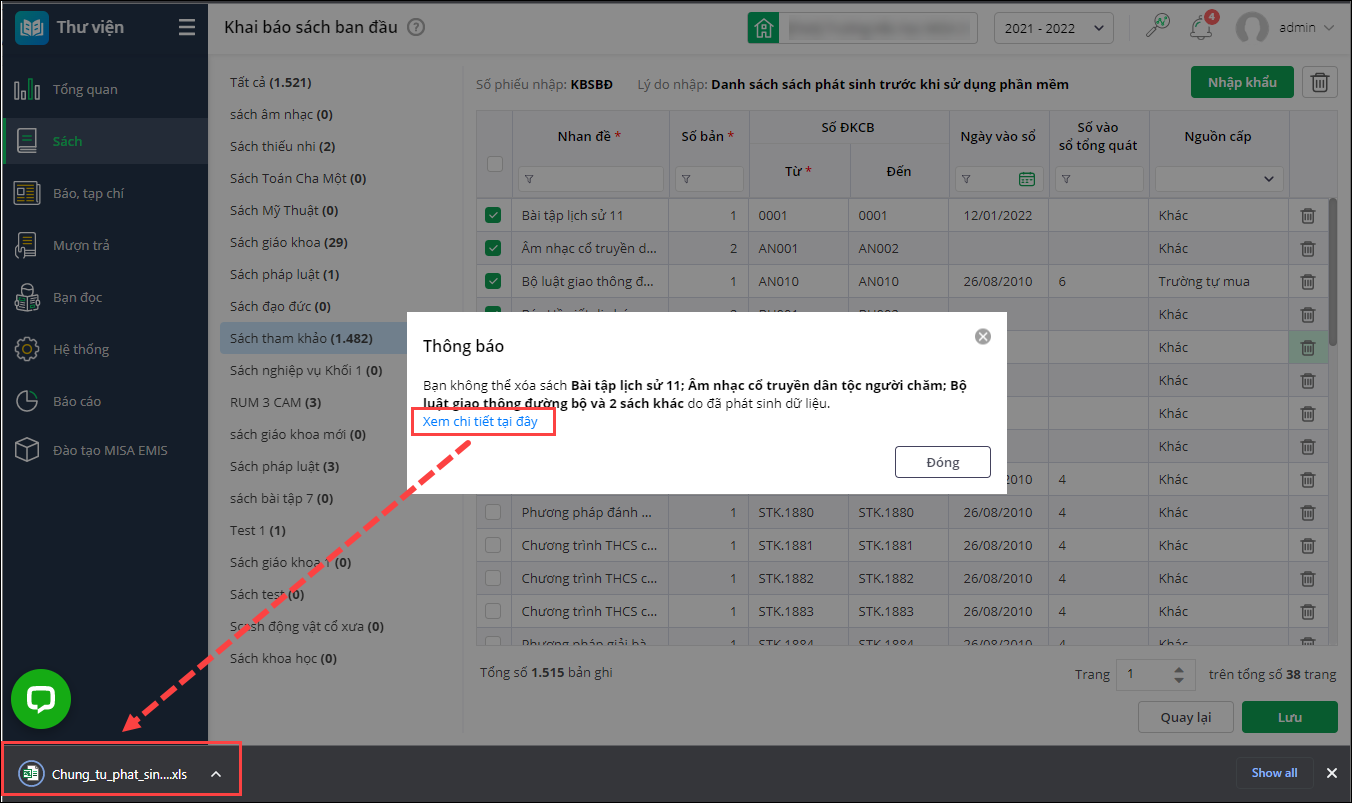Open Mượn trả sidebar menu

coord(104,245)
